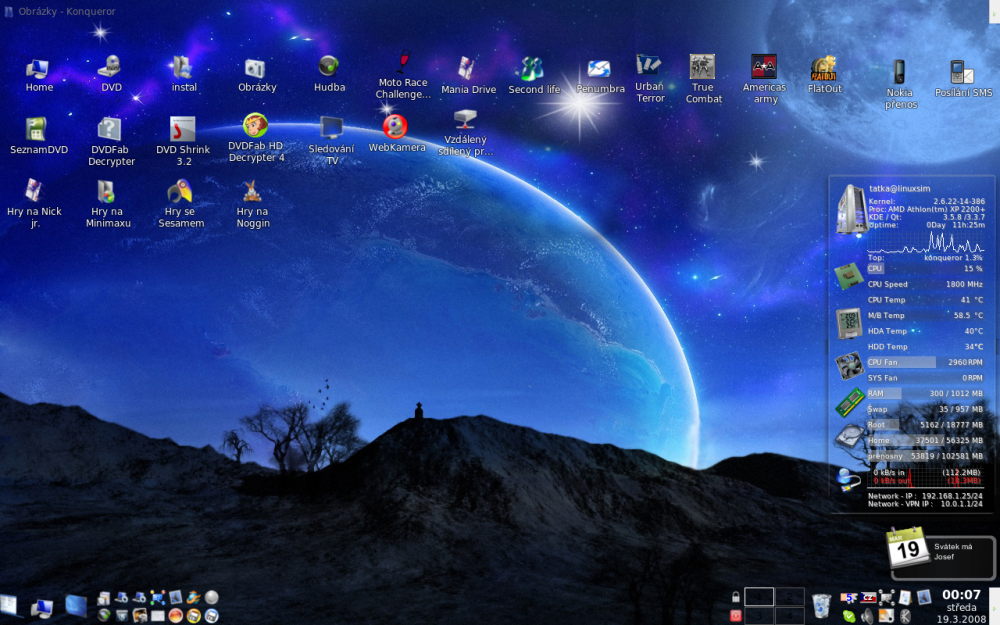The image size is (1000, 625).
Task: Open the volume speaker tray icon
Action: pos(867,616)
